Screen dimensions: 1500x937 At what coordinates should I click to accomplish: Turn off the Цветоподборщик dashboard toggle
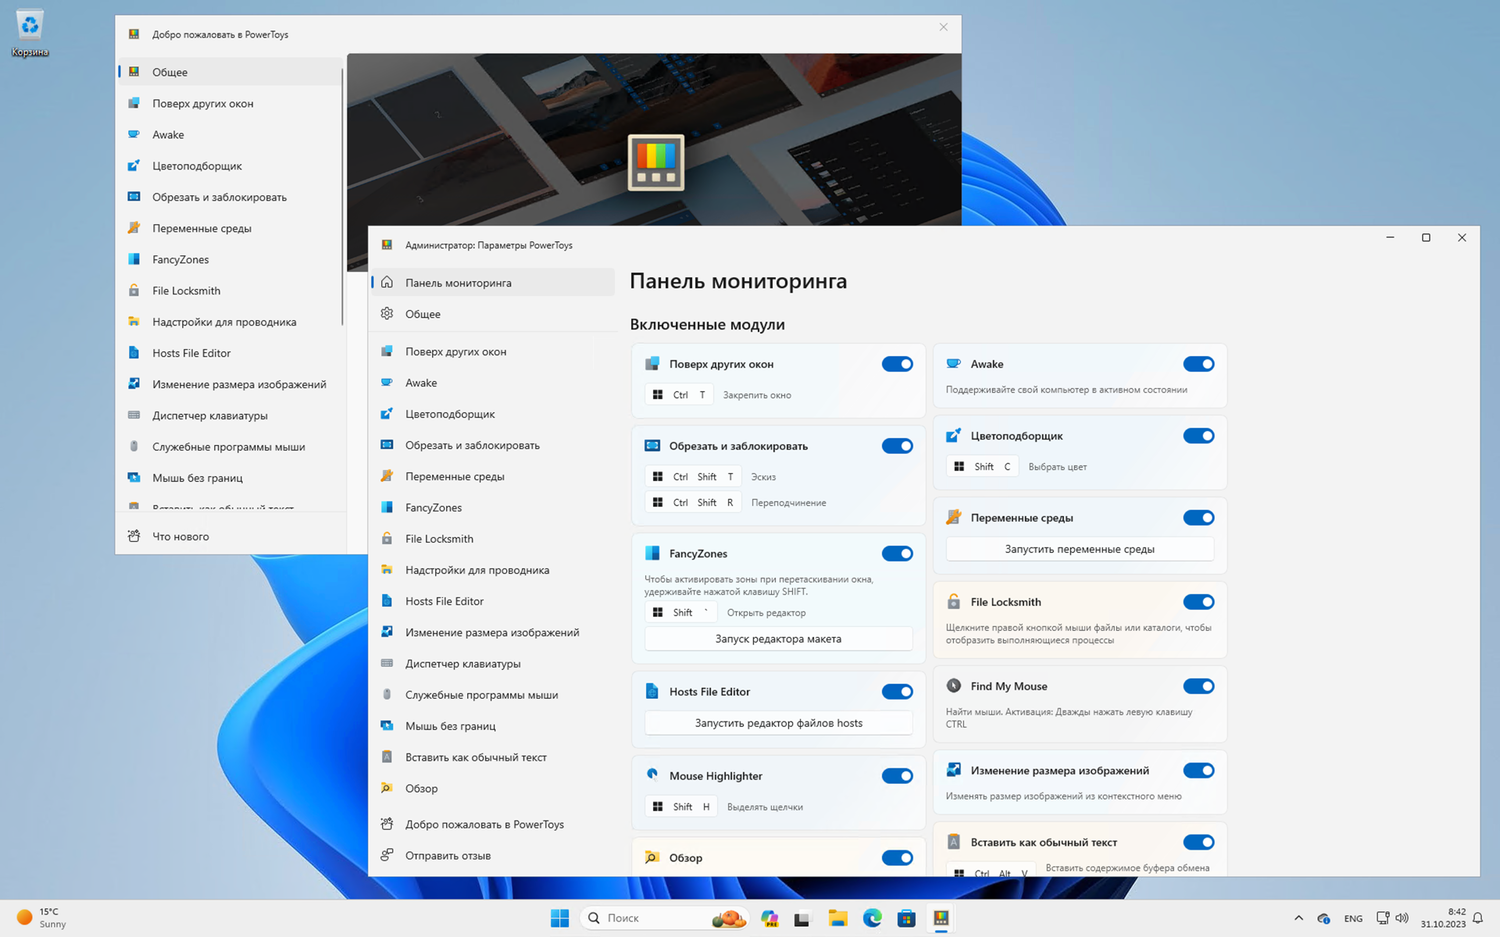tap(1198, 436)
